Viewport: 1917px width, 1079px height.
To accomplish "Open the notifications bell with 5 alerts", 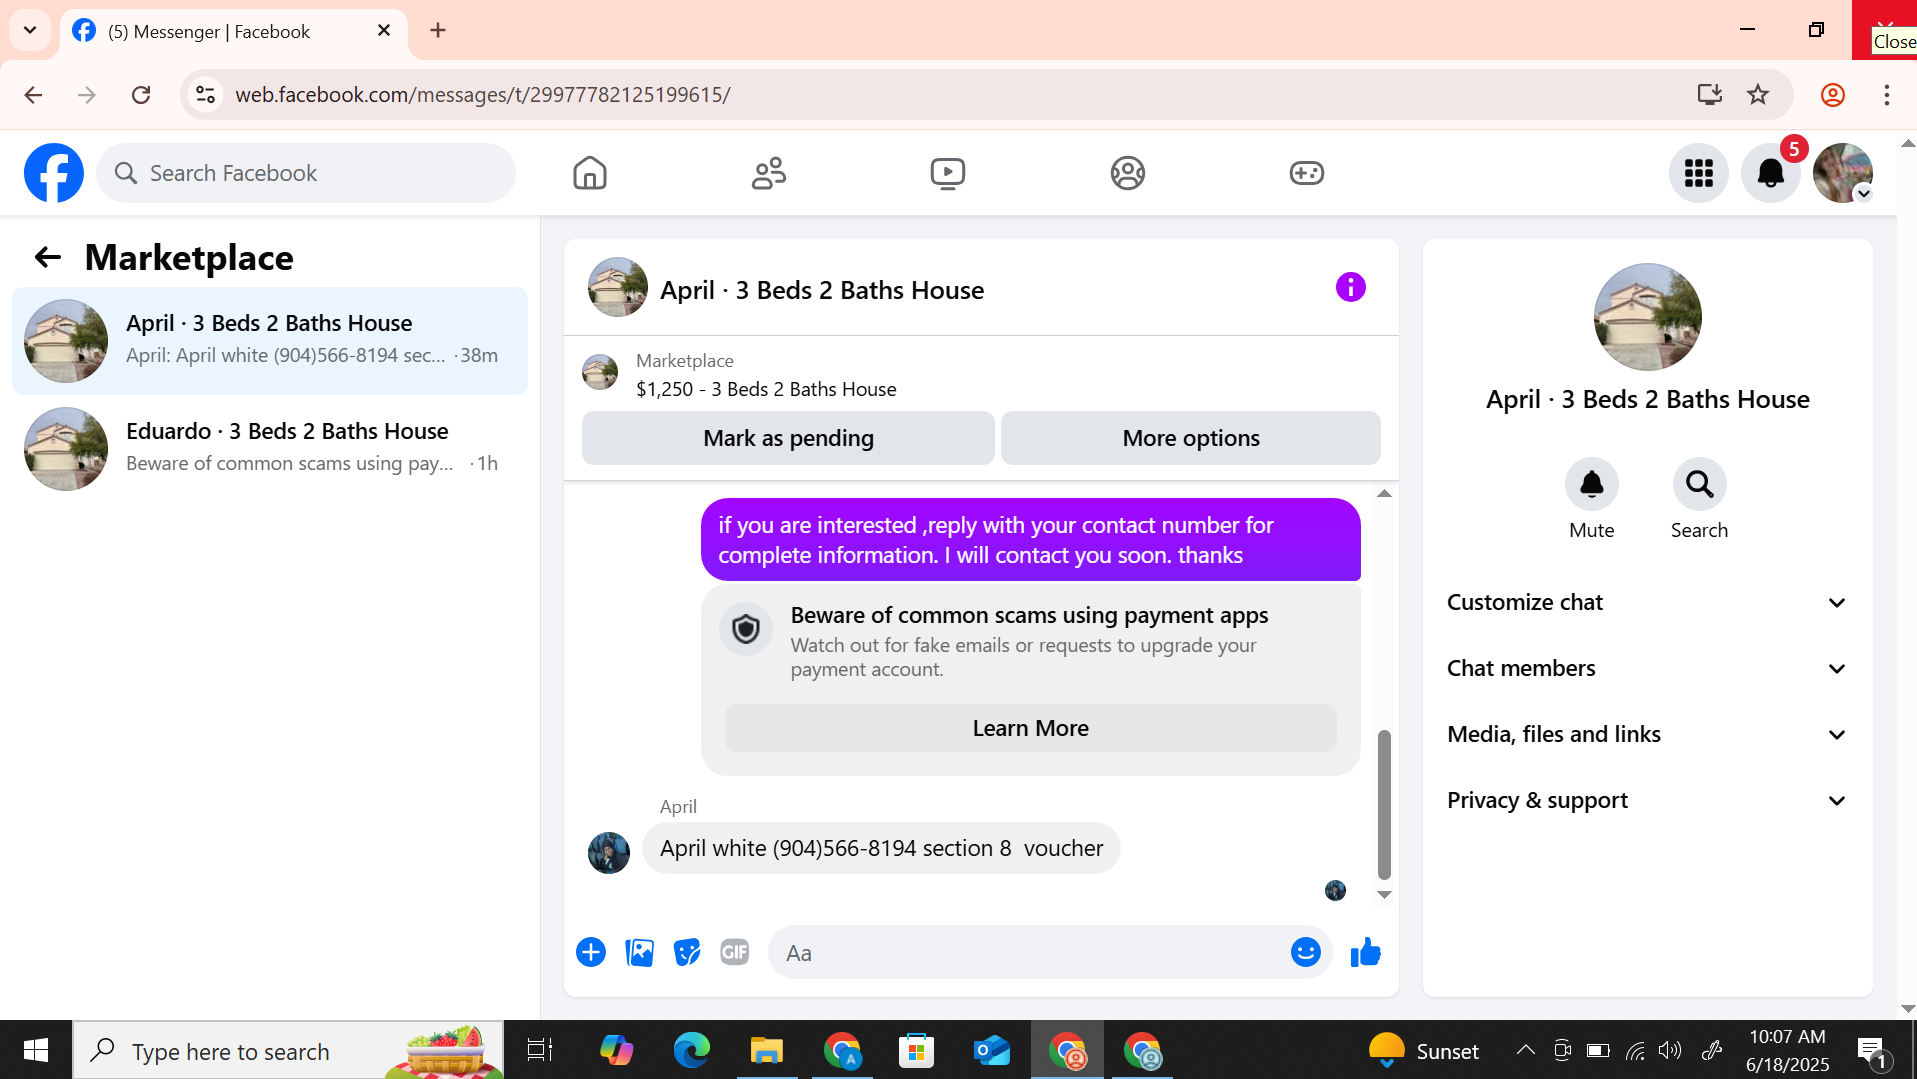I will pos(1771,173).
